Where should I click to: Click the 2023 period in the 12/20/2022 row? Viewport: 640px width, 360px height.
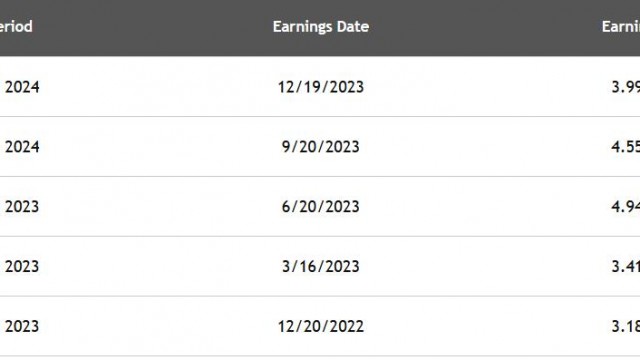click(x=22, y=327)
